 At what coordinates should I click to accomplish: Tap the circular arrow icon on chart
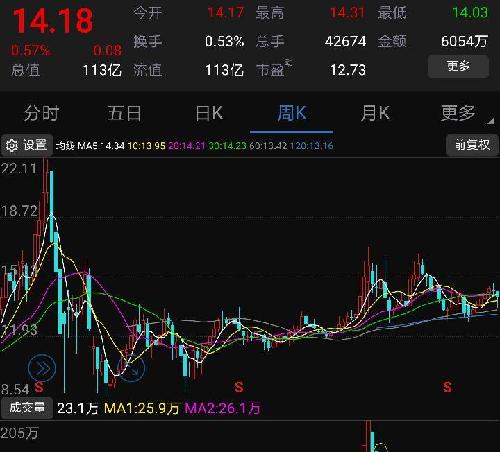pos(132,368)
